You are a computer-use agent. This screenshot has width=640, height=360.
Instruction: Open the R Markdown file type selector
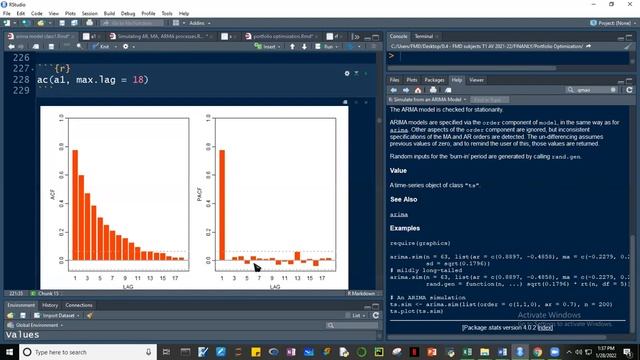[x=362, y=293]
